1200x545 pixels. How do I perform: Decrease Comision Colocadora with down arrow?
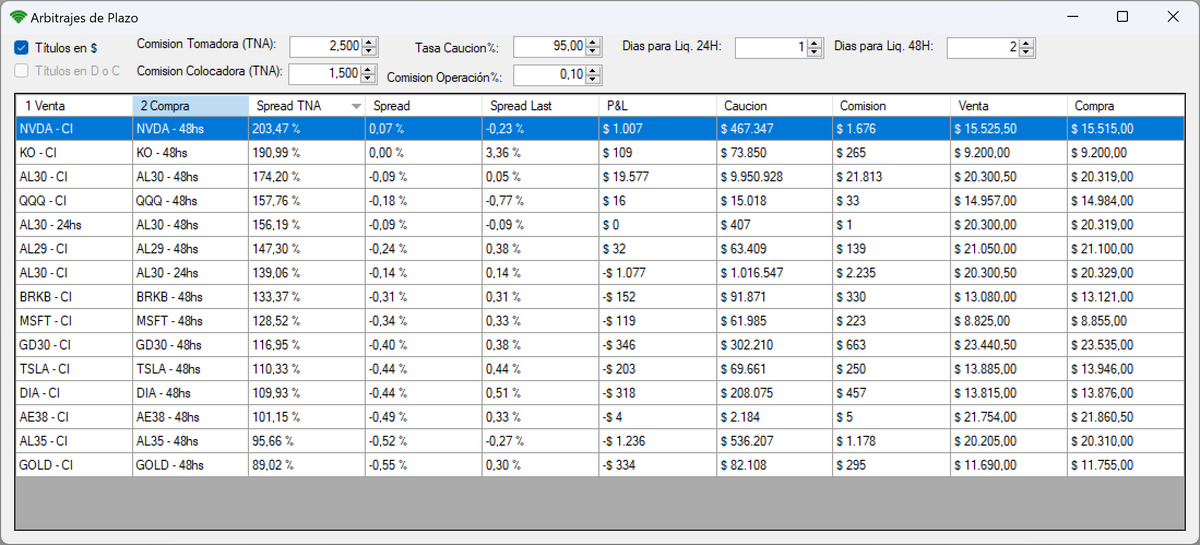[x=370, y=78]
